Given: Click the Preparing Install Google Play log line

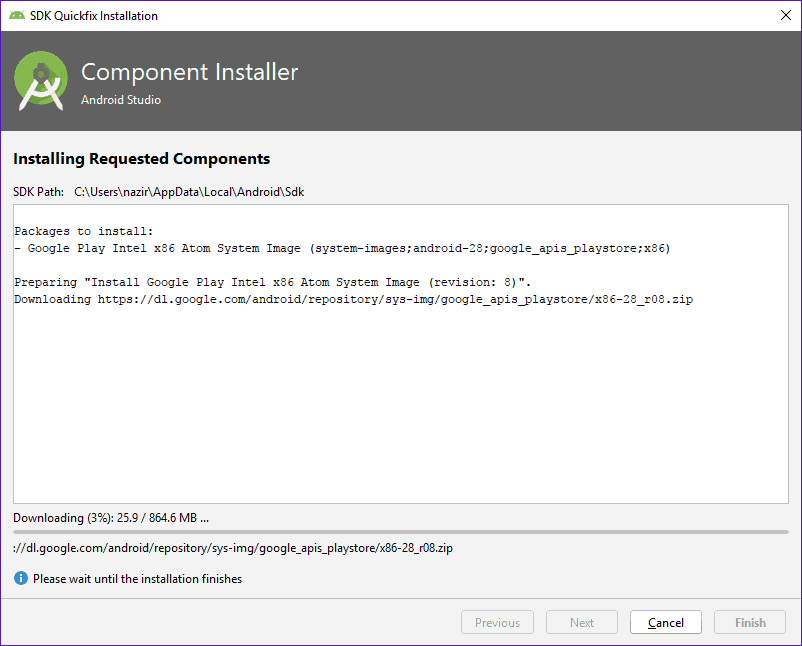Looking at the screenshot, I should tap(273, 282).
